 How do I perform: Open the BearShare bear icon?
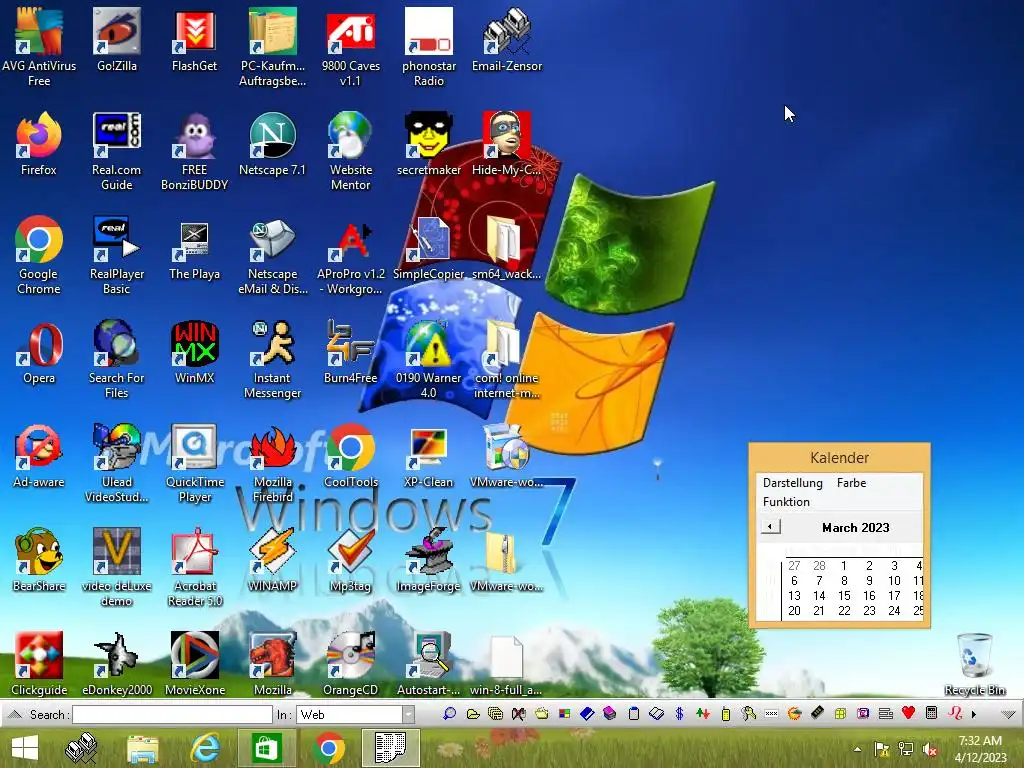pyautogui.click(x=39, y=560)
